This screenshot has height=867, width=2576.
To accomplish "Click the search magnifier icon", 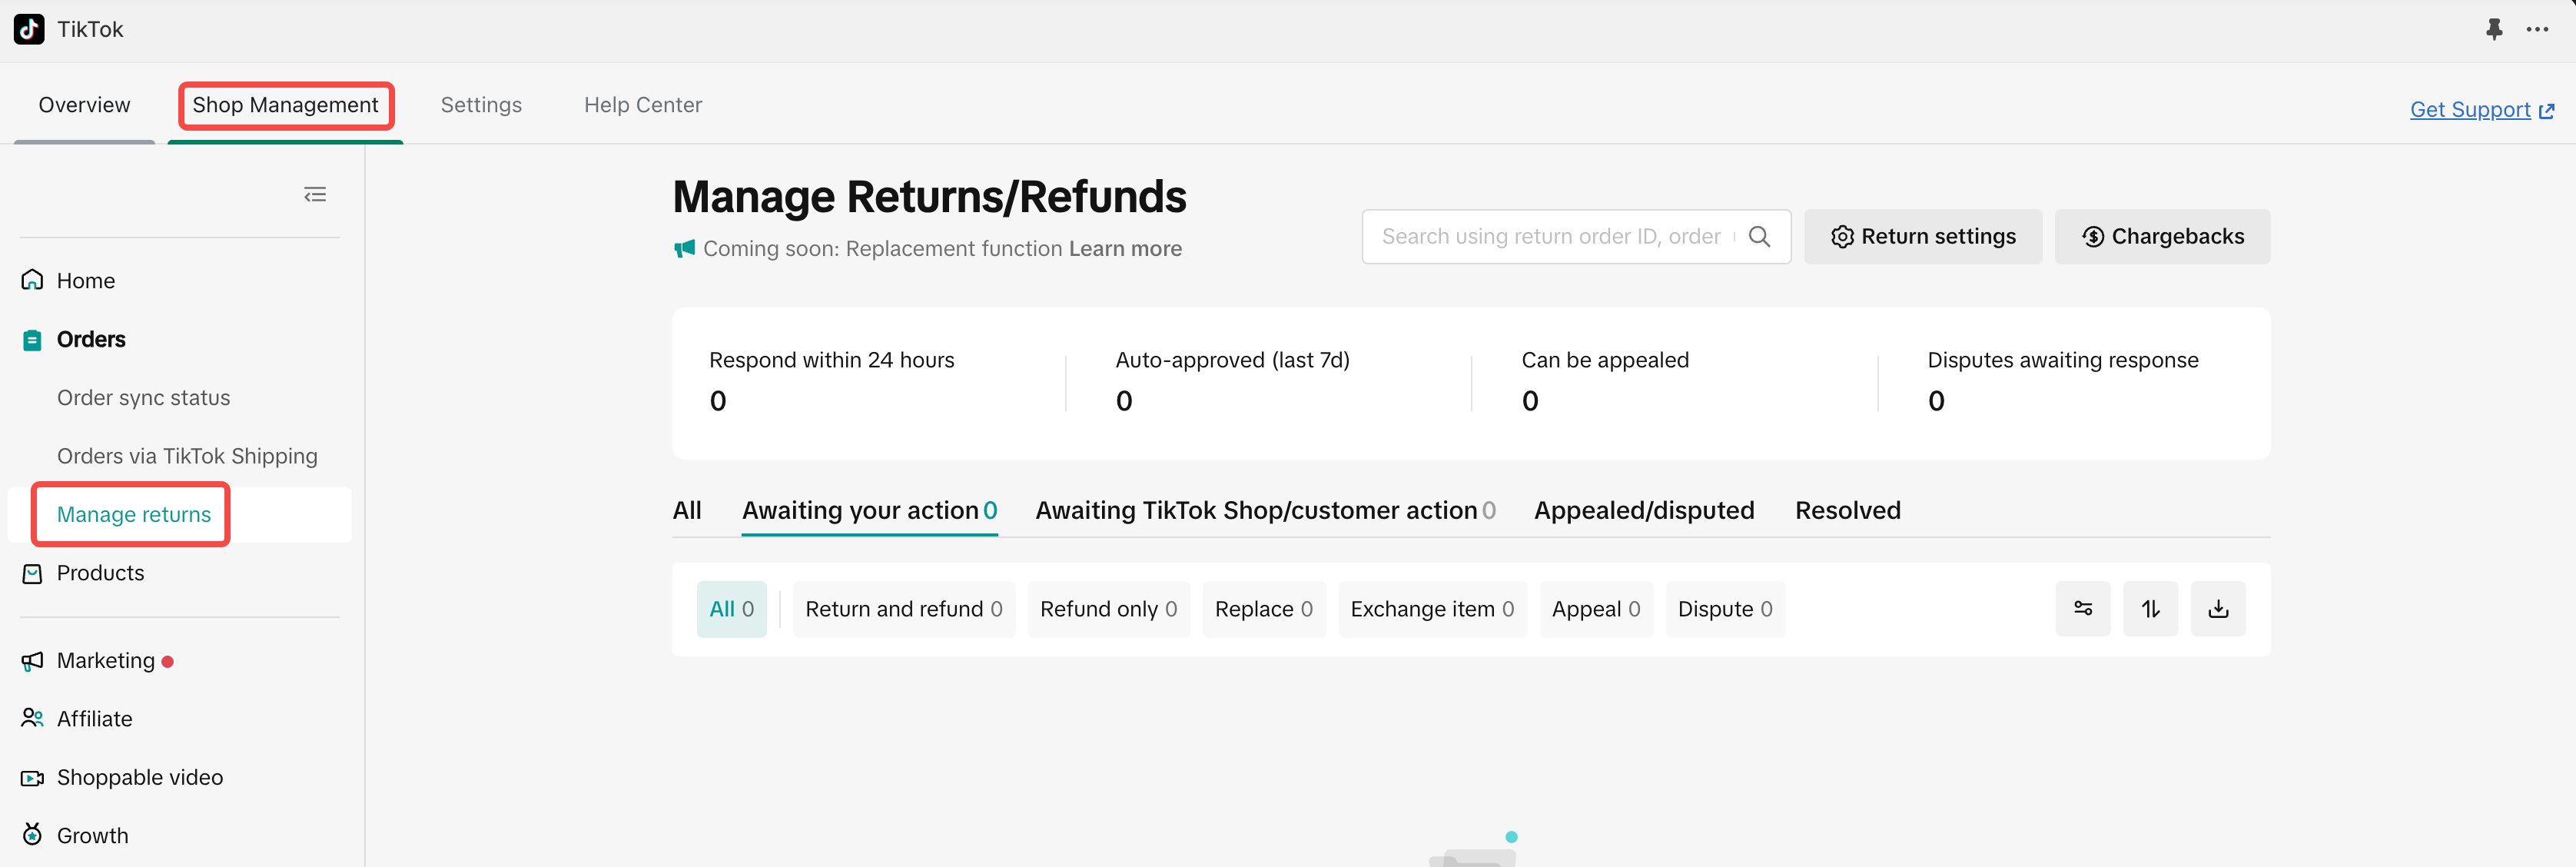I will (x=1759, y=237).
